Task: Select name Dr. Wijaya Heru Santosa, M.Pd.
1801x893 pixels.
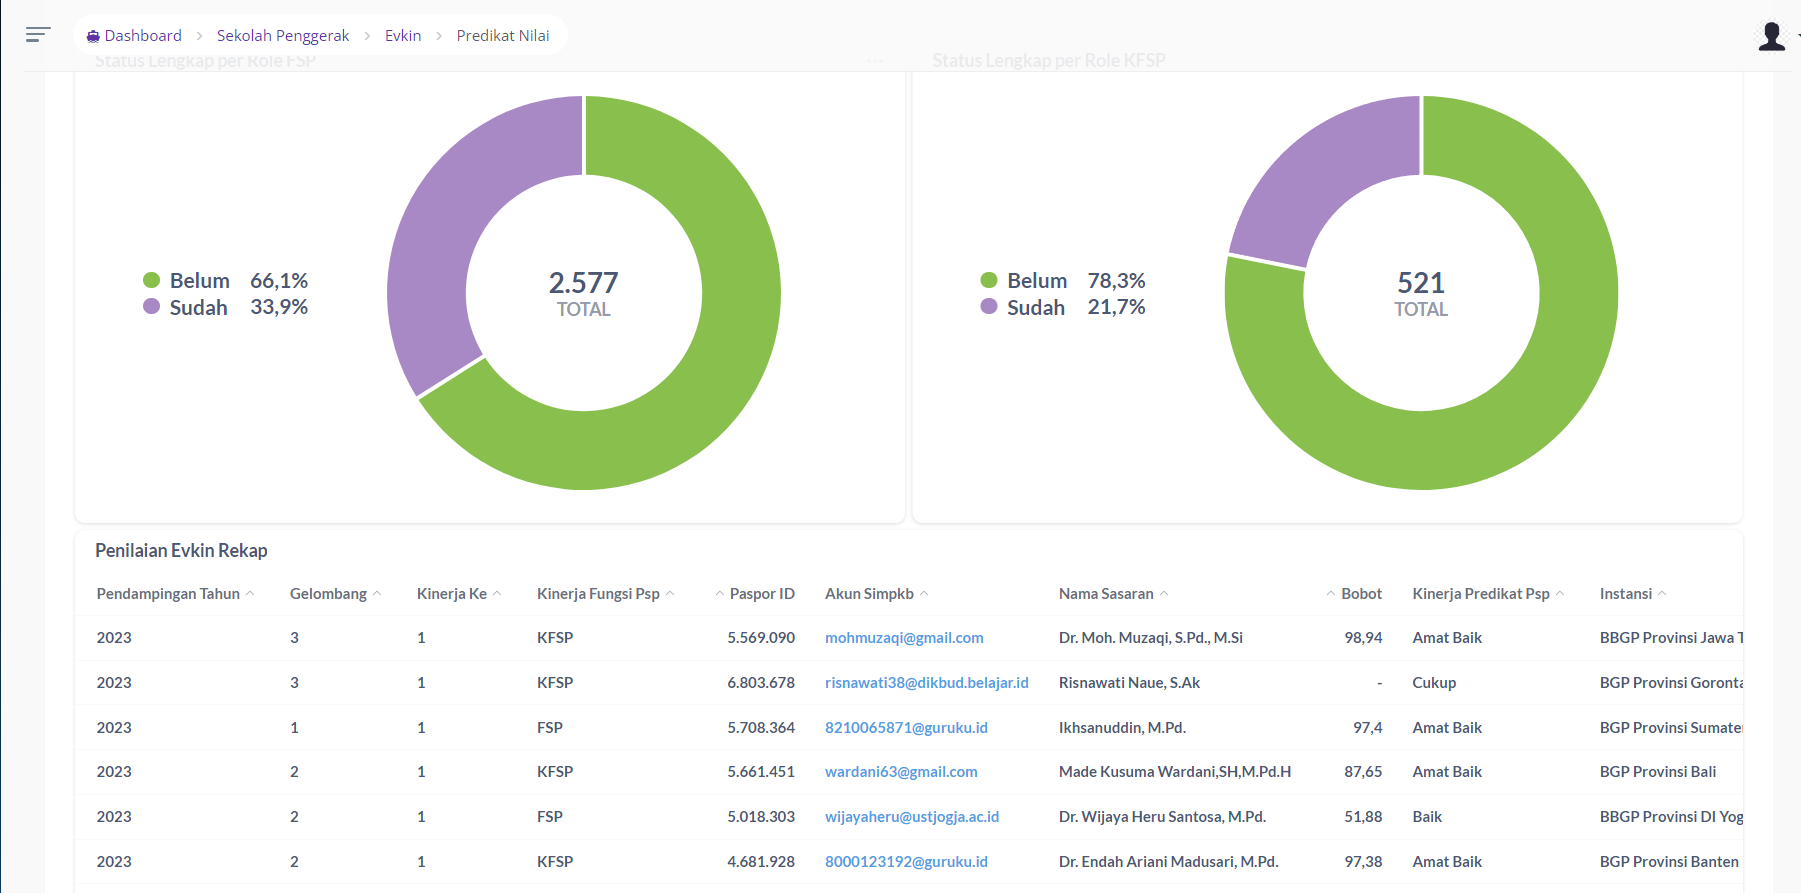Action: [1162, 817]
